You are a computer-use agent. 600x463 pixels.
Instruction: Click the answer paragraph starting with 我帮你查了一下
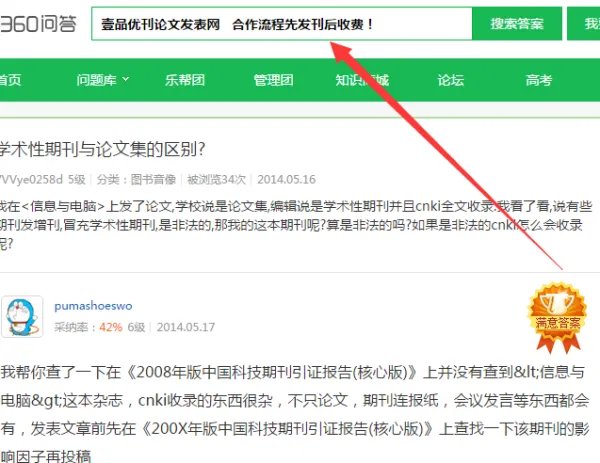(x=295, y=415)
